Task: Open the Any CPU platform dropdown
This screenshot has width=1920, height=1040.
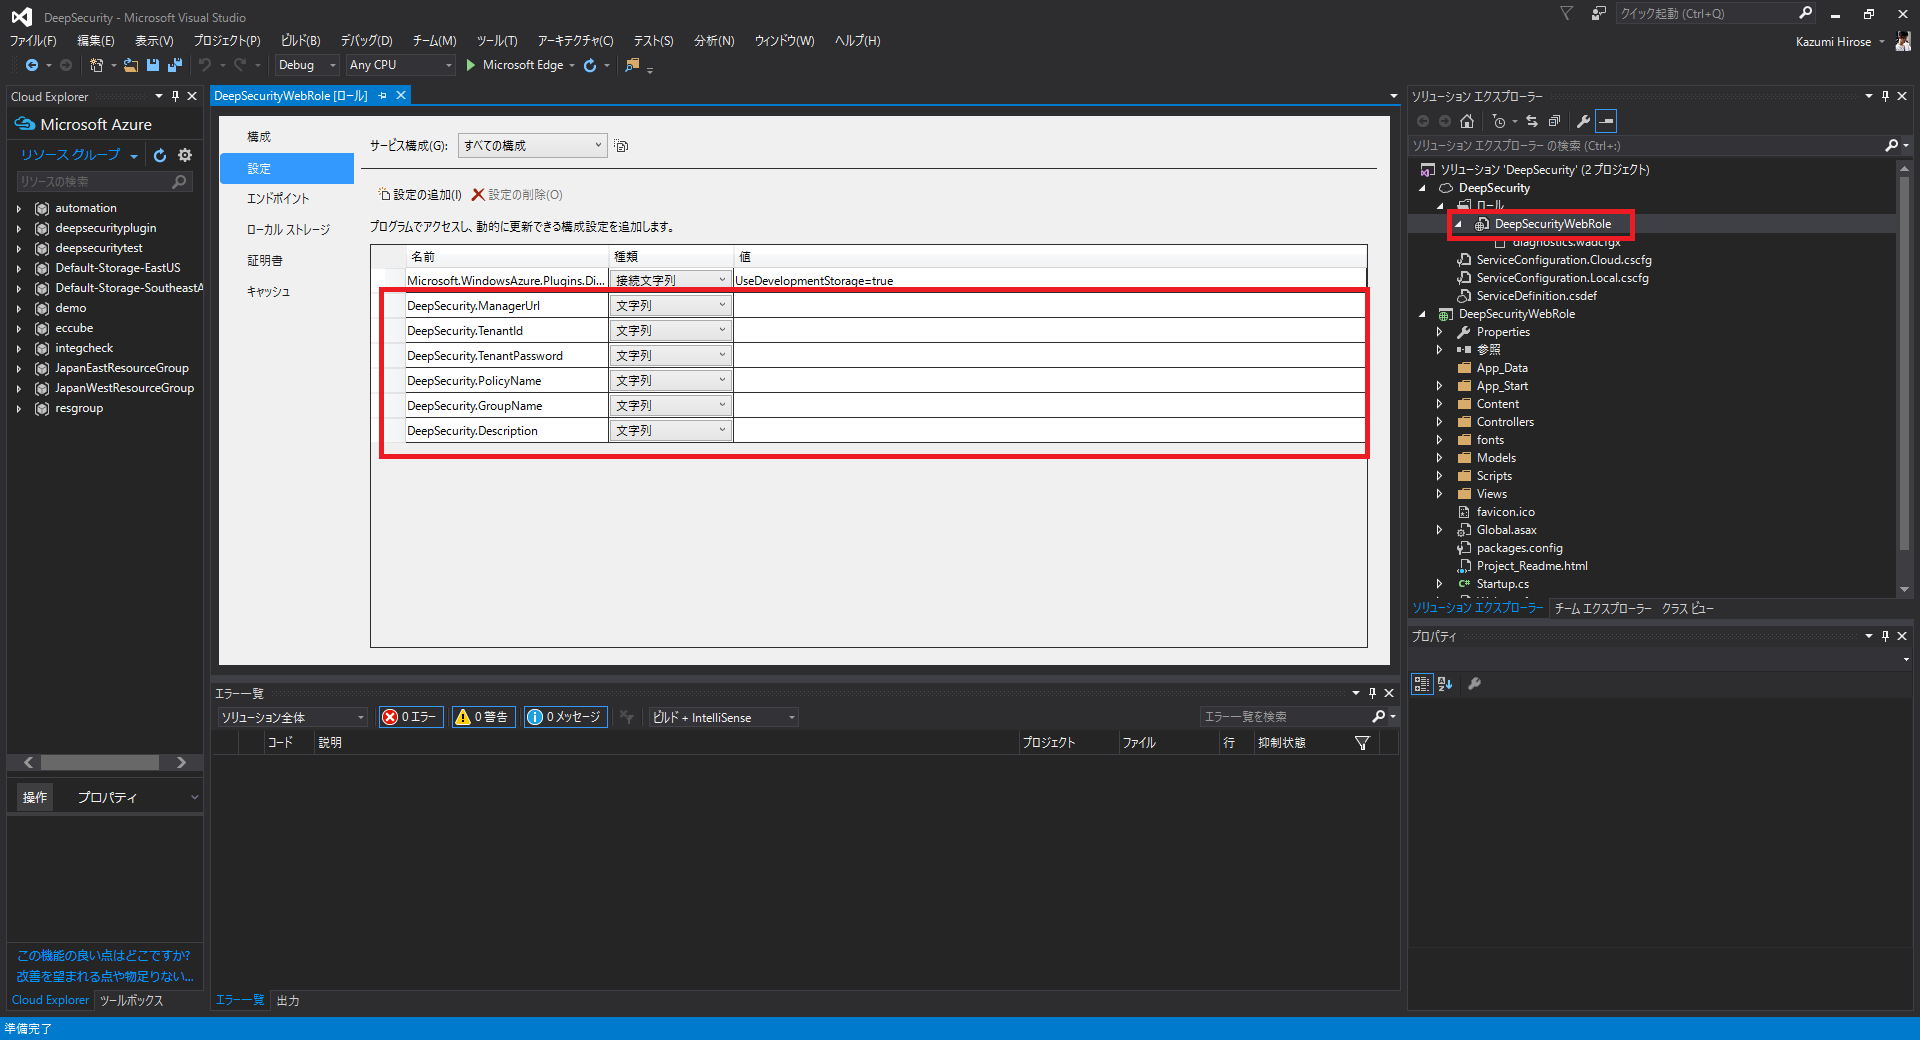Action: (x=400, y=65)
